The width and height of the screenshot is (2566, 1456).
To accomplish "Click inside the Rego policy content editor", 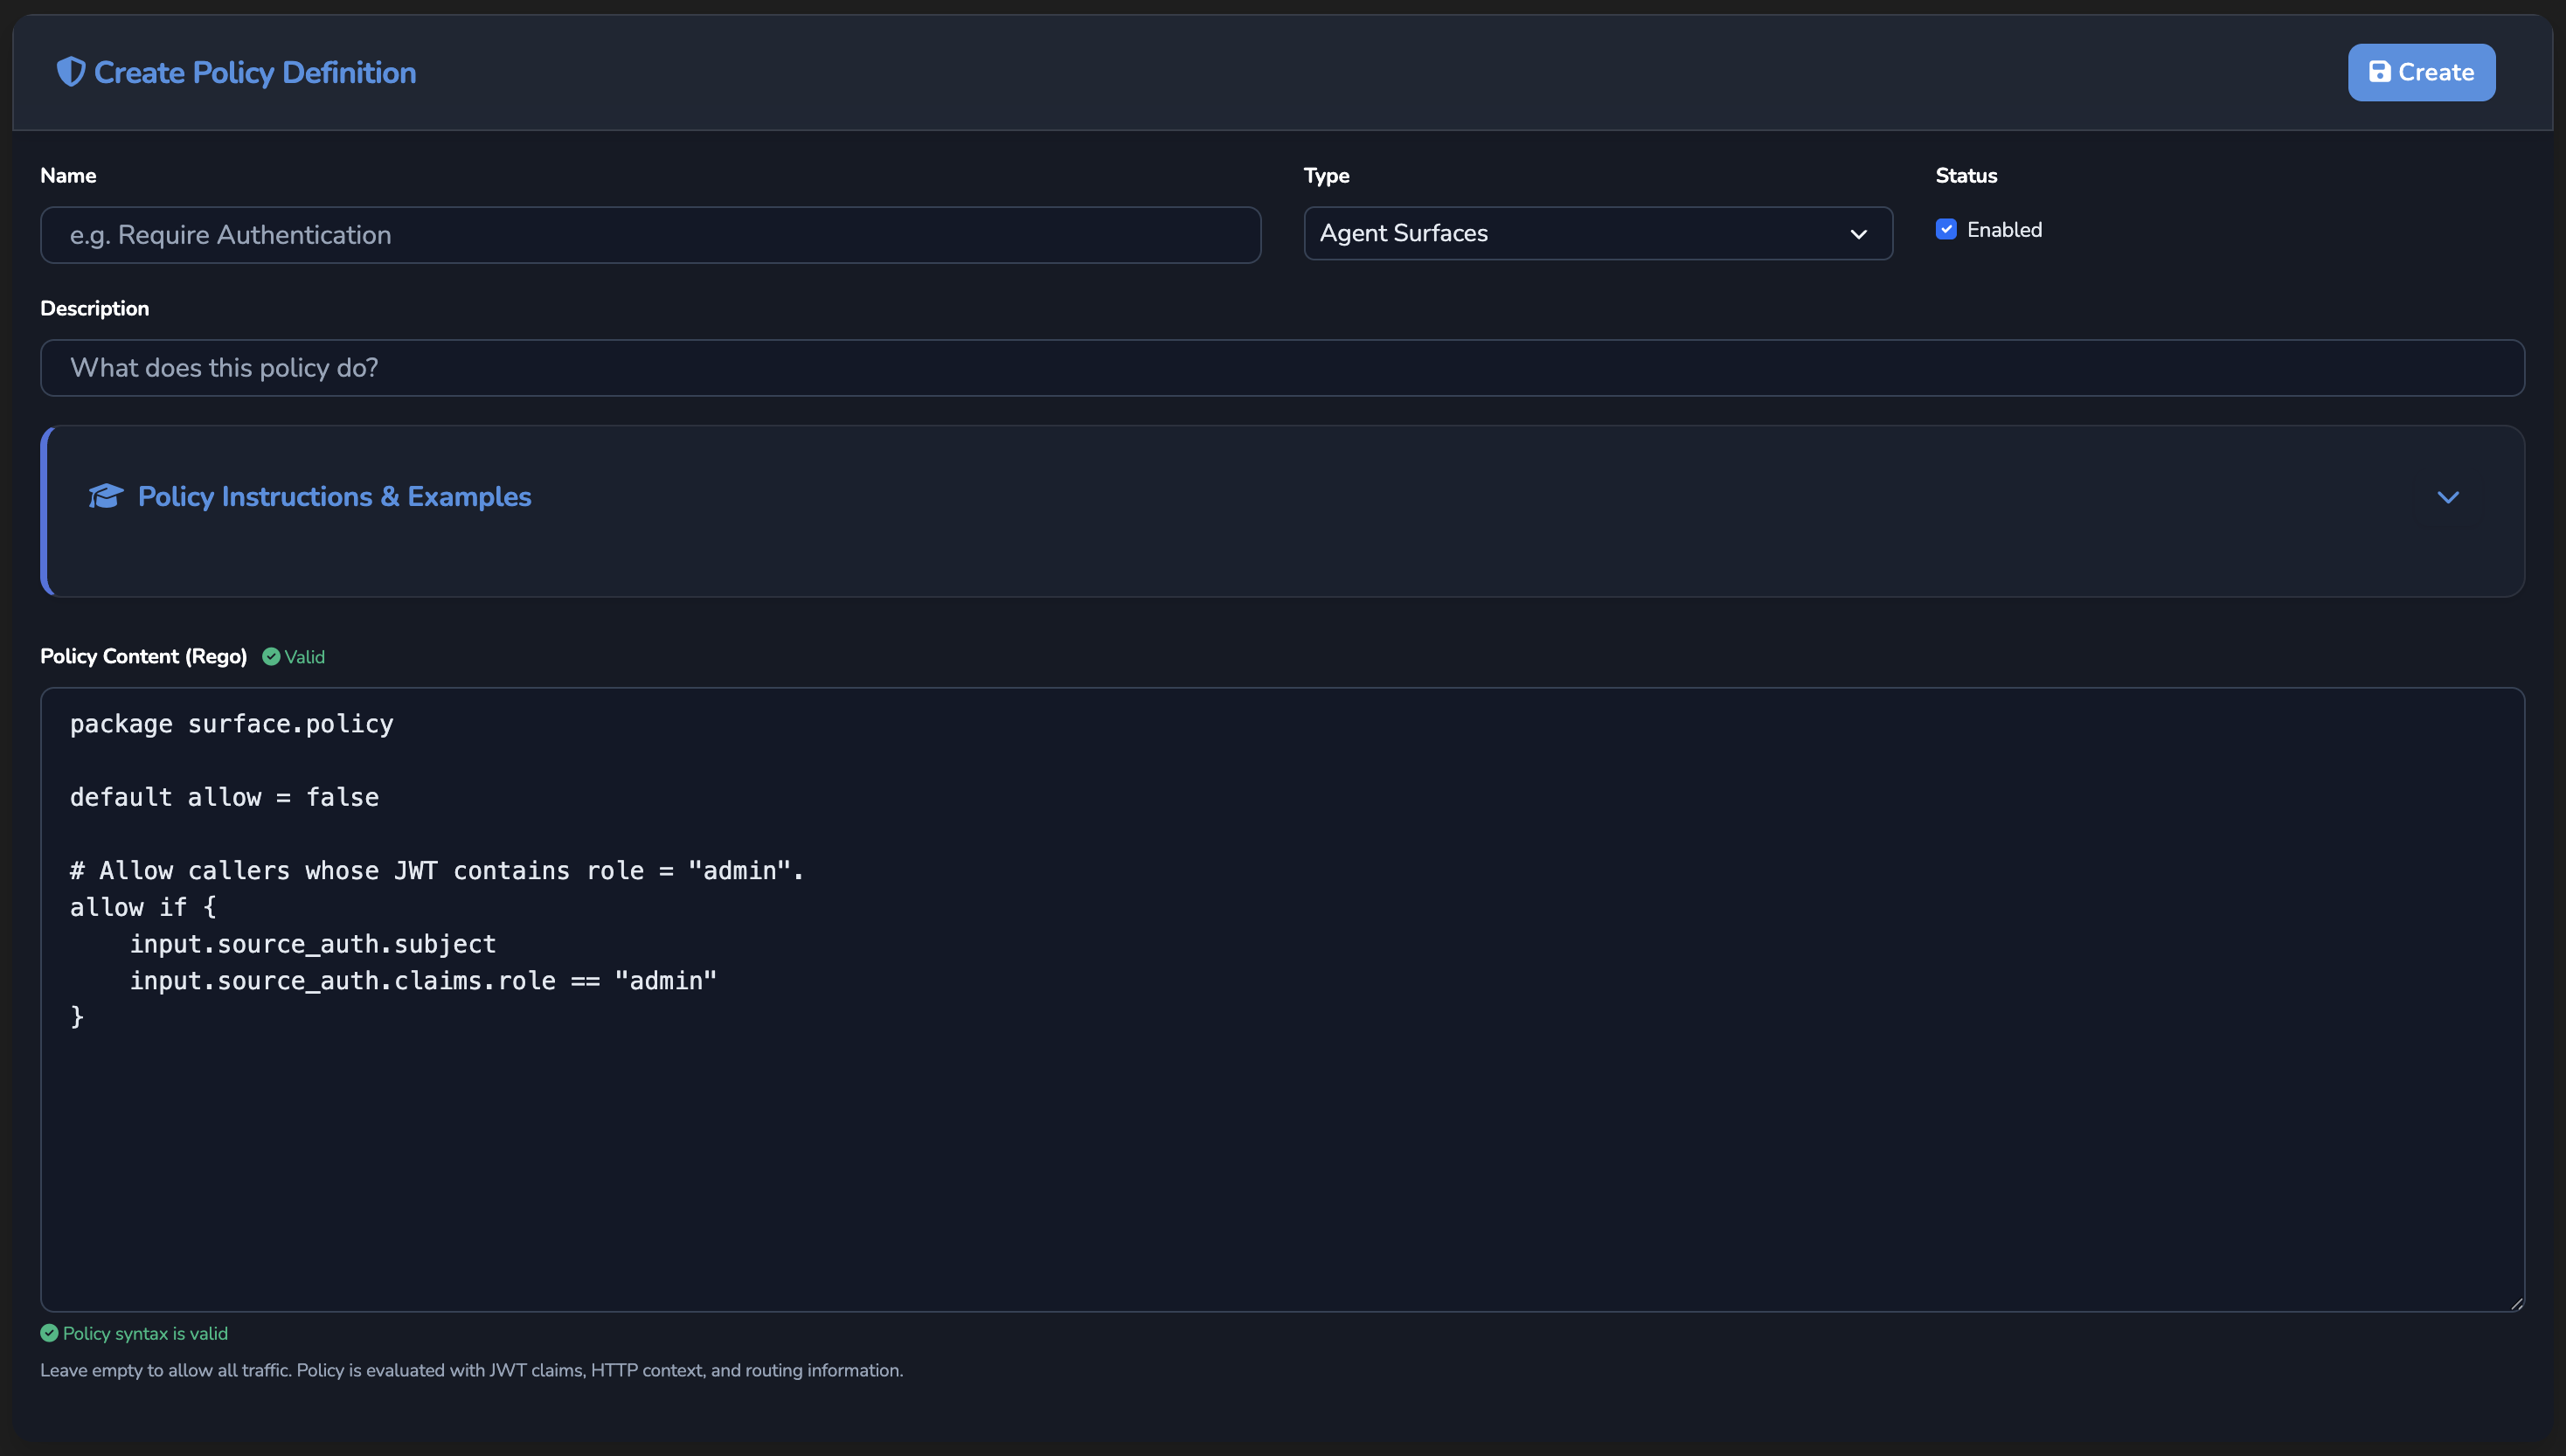I will [x=1282, y=1000].
